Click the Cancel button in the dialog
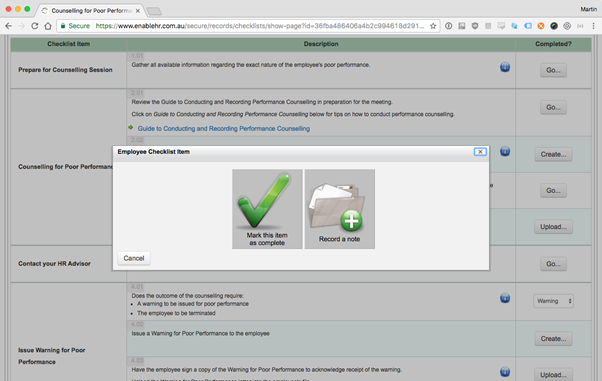602x381 pixels. tap(134, 258)
